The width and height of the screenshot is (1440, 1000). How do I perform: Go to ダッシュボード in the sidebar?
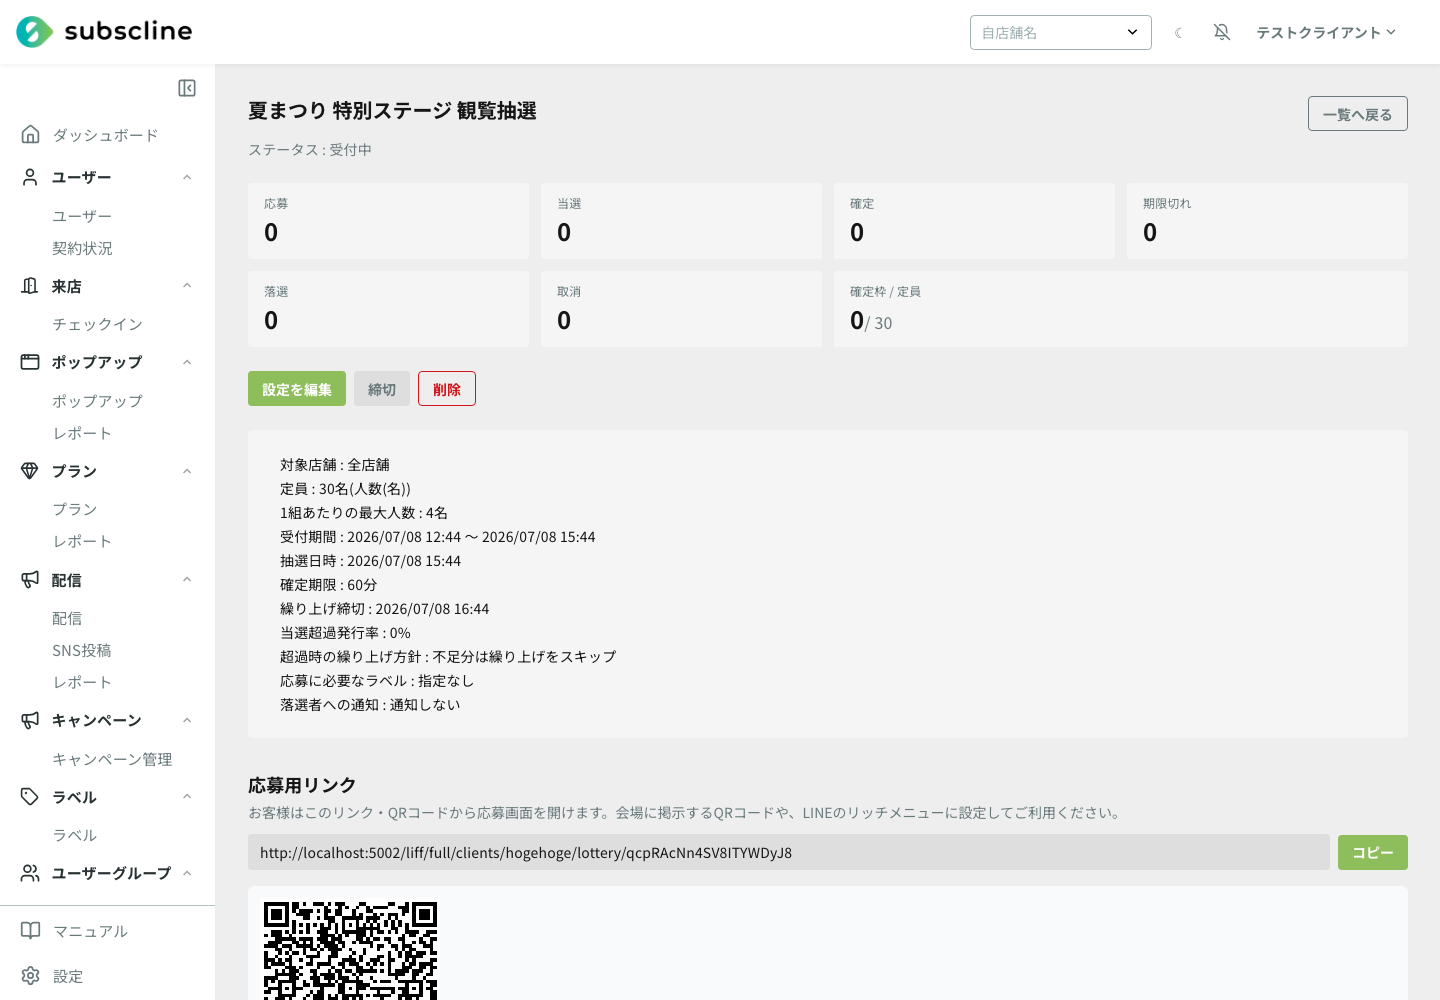(x=105, y=135)
